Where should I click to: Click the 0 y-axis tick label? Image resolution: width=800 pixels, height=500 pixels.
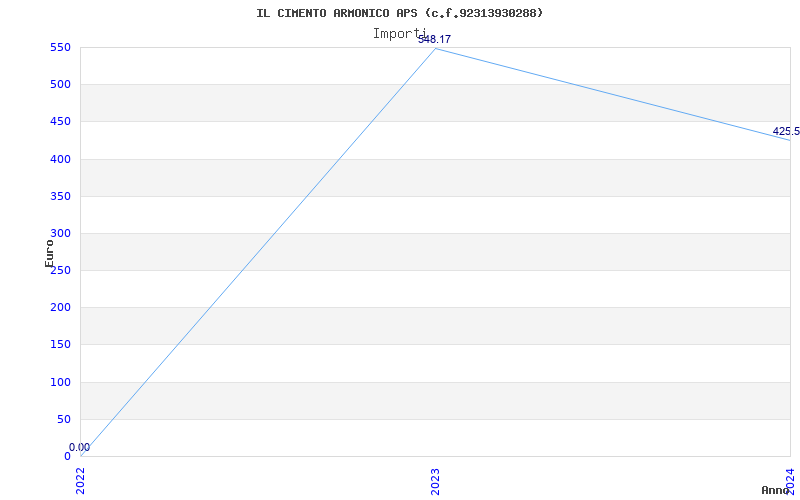[67, 456]
